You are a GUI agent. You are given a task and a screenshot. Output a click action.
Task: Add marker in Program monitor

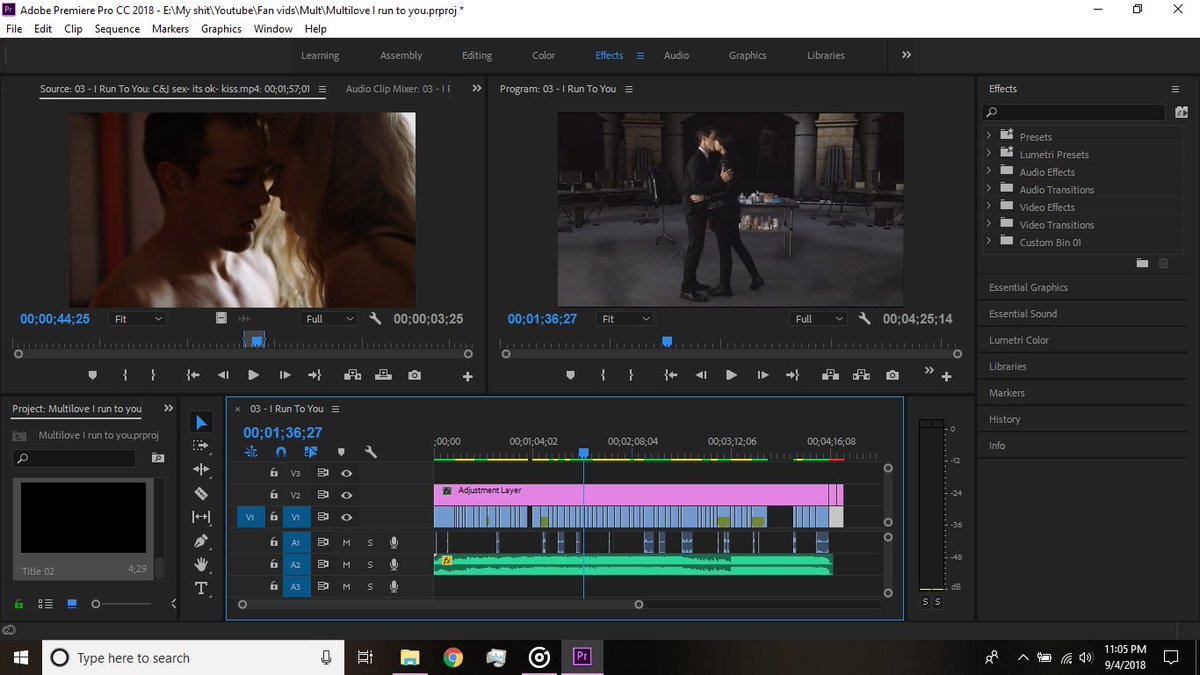point(570,375)
